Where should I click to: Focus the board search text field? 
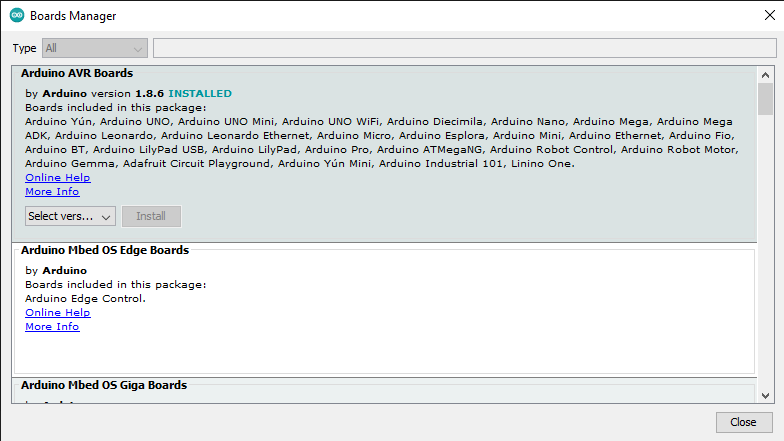tap(464, 48)
